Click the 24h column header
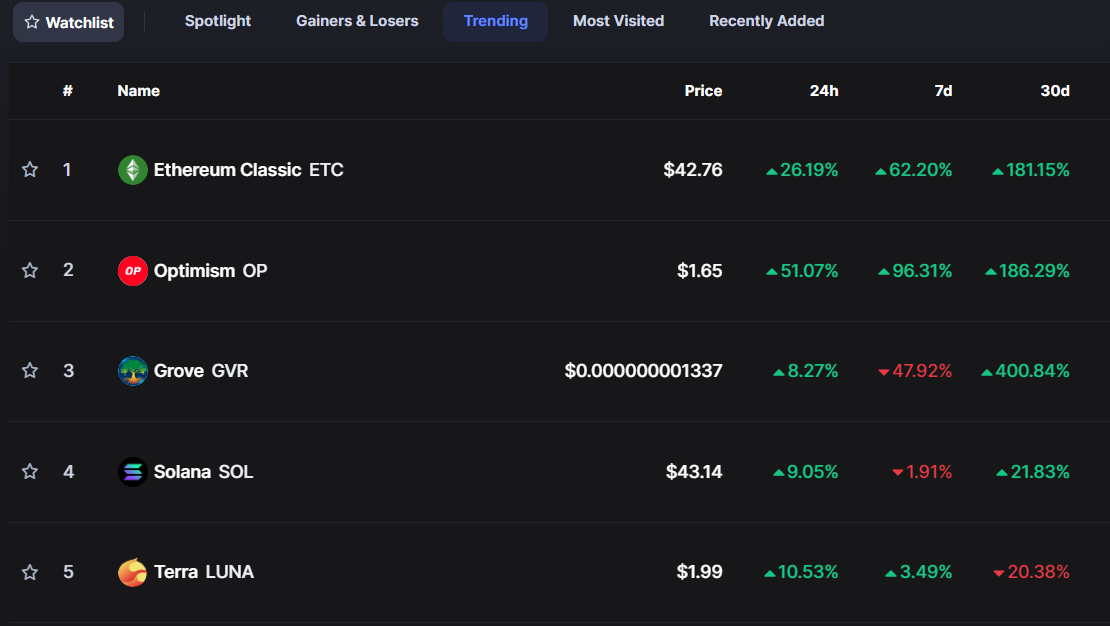Viewport: 1110px width, 626px height. click(824, 91)
